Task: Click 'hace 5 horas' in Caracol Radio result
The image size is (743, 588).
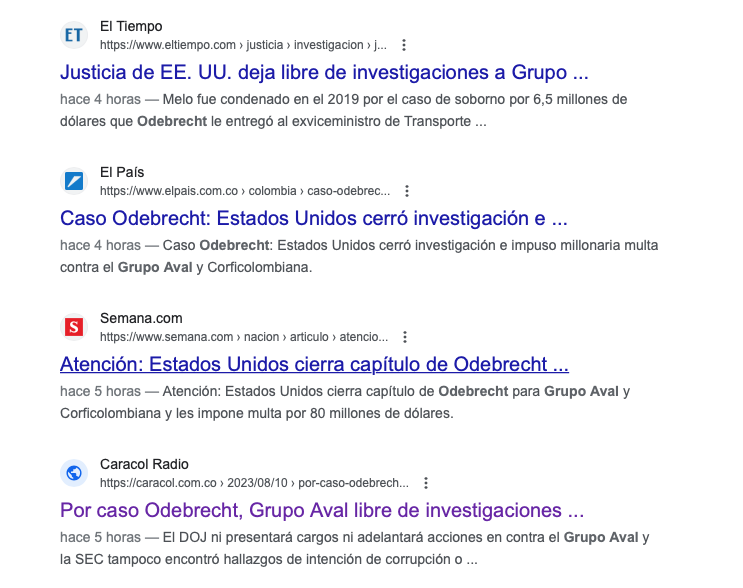Action: tap(100, 537)
